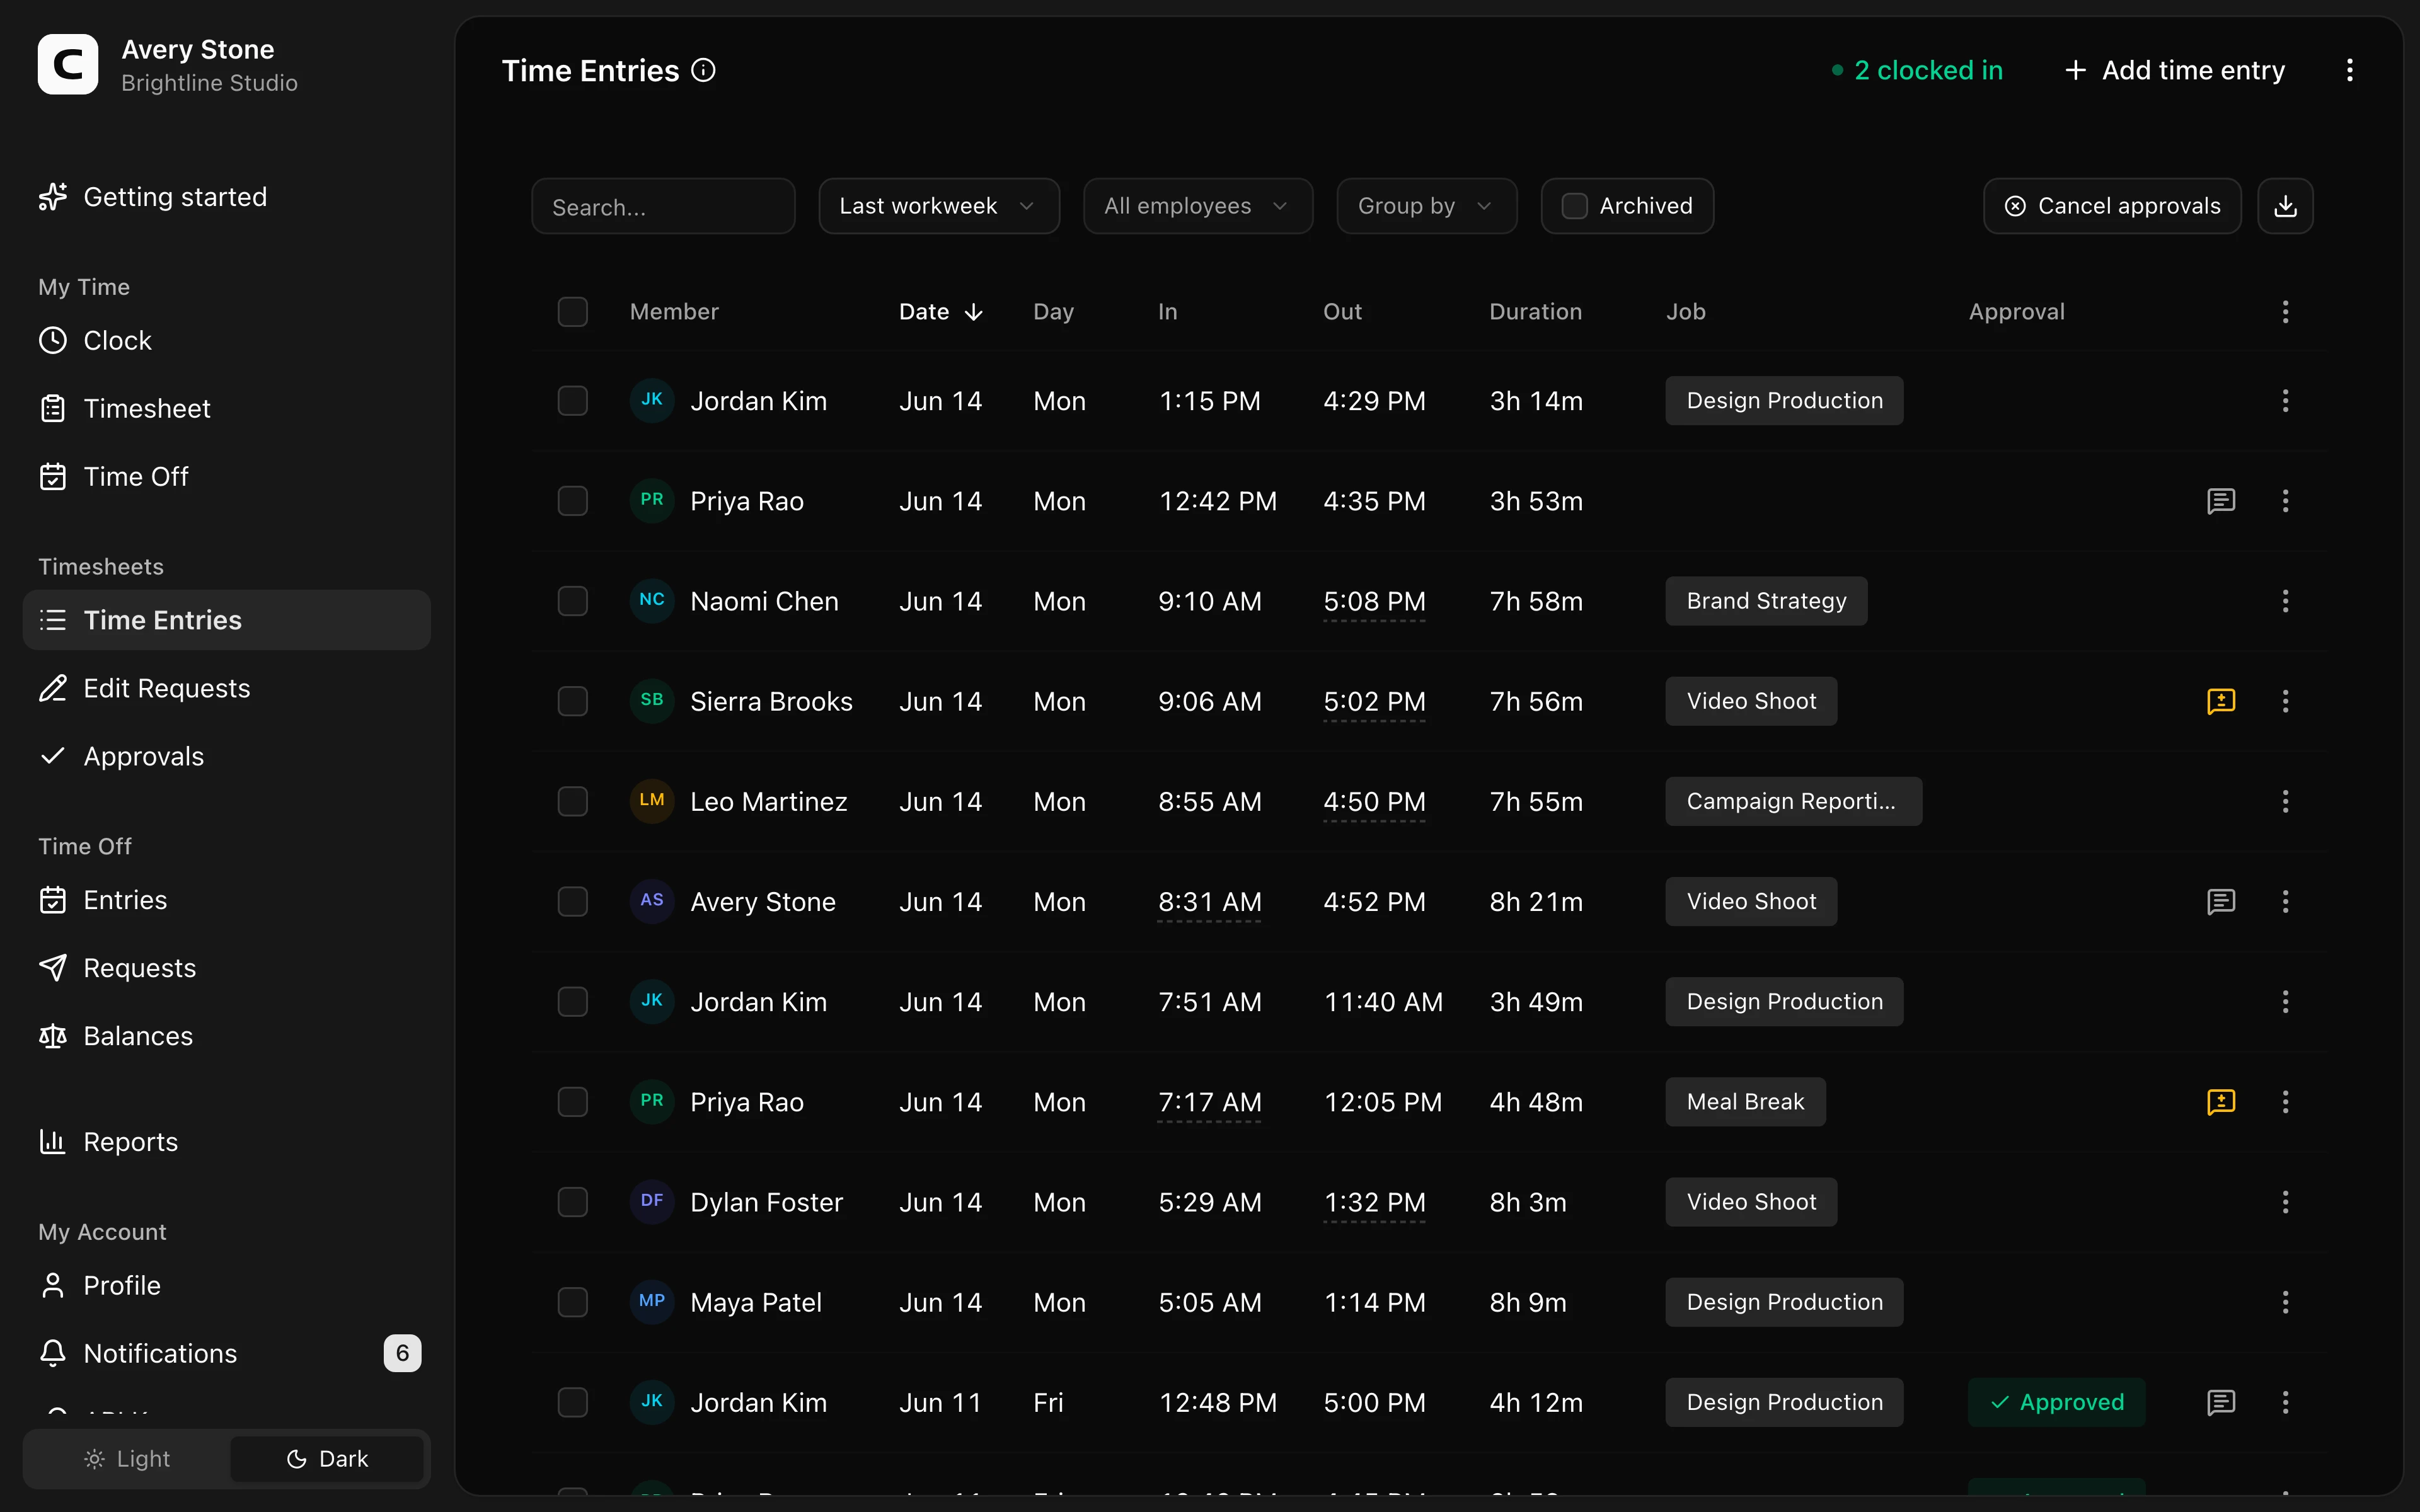Go to Approvals in the sidebar
Viewport: 2420px width, 1512px height.
pyautogui.click(x=227, y=757)
